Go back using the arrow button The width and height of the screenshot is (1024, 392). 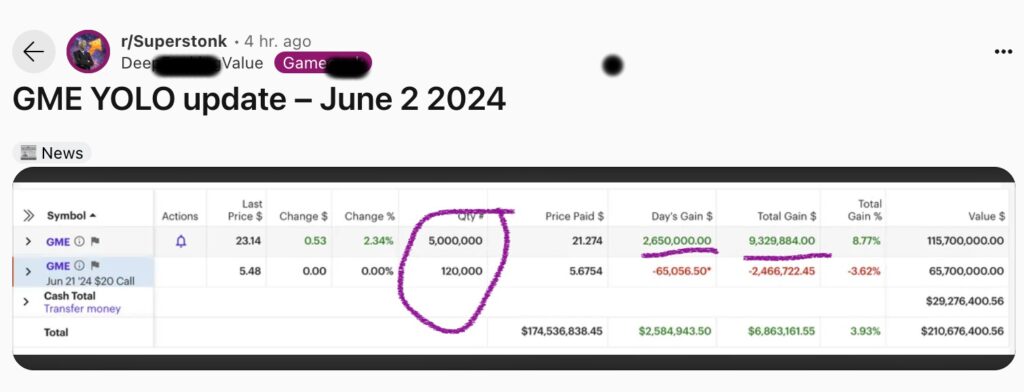tap(33, 52)
